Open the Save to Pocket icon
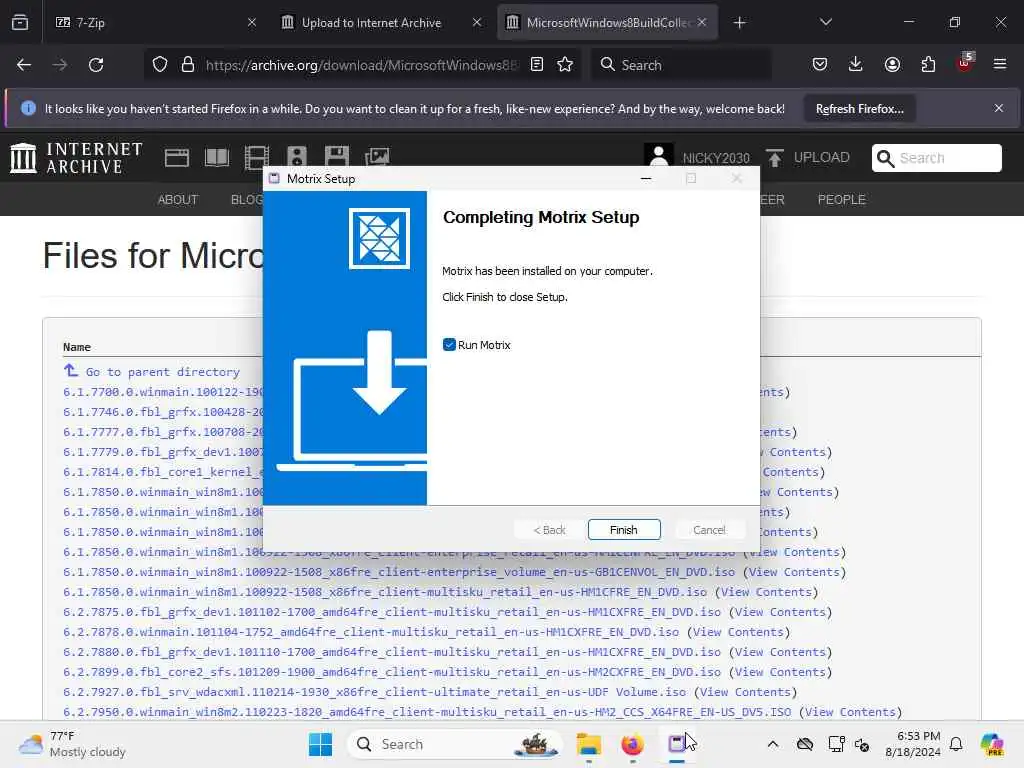 (820, 65)
